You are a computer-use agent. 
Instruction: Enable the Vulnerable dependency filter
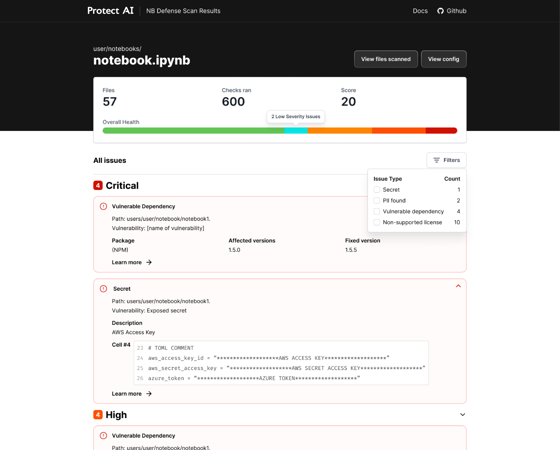[376, 211]
